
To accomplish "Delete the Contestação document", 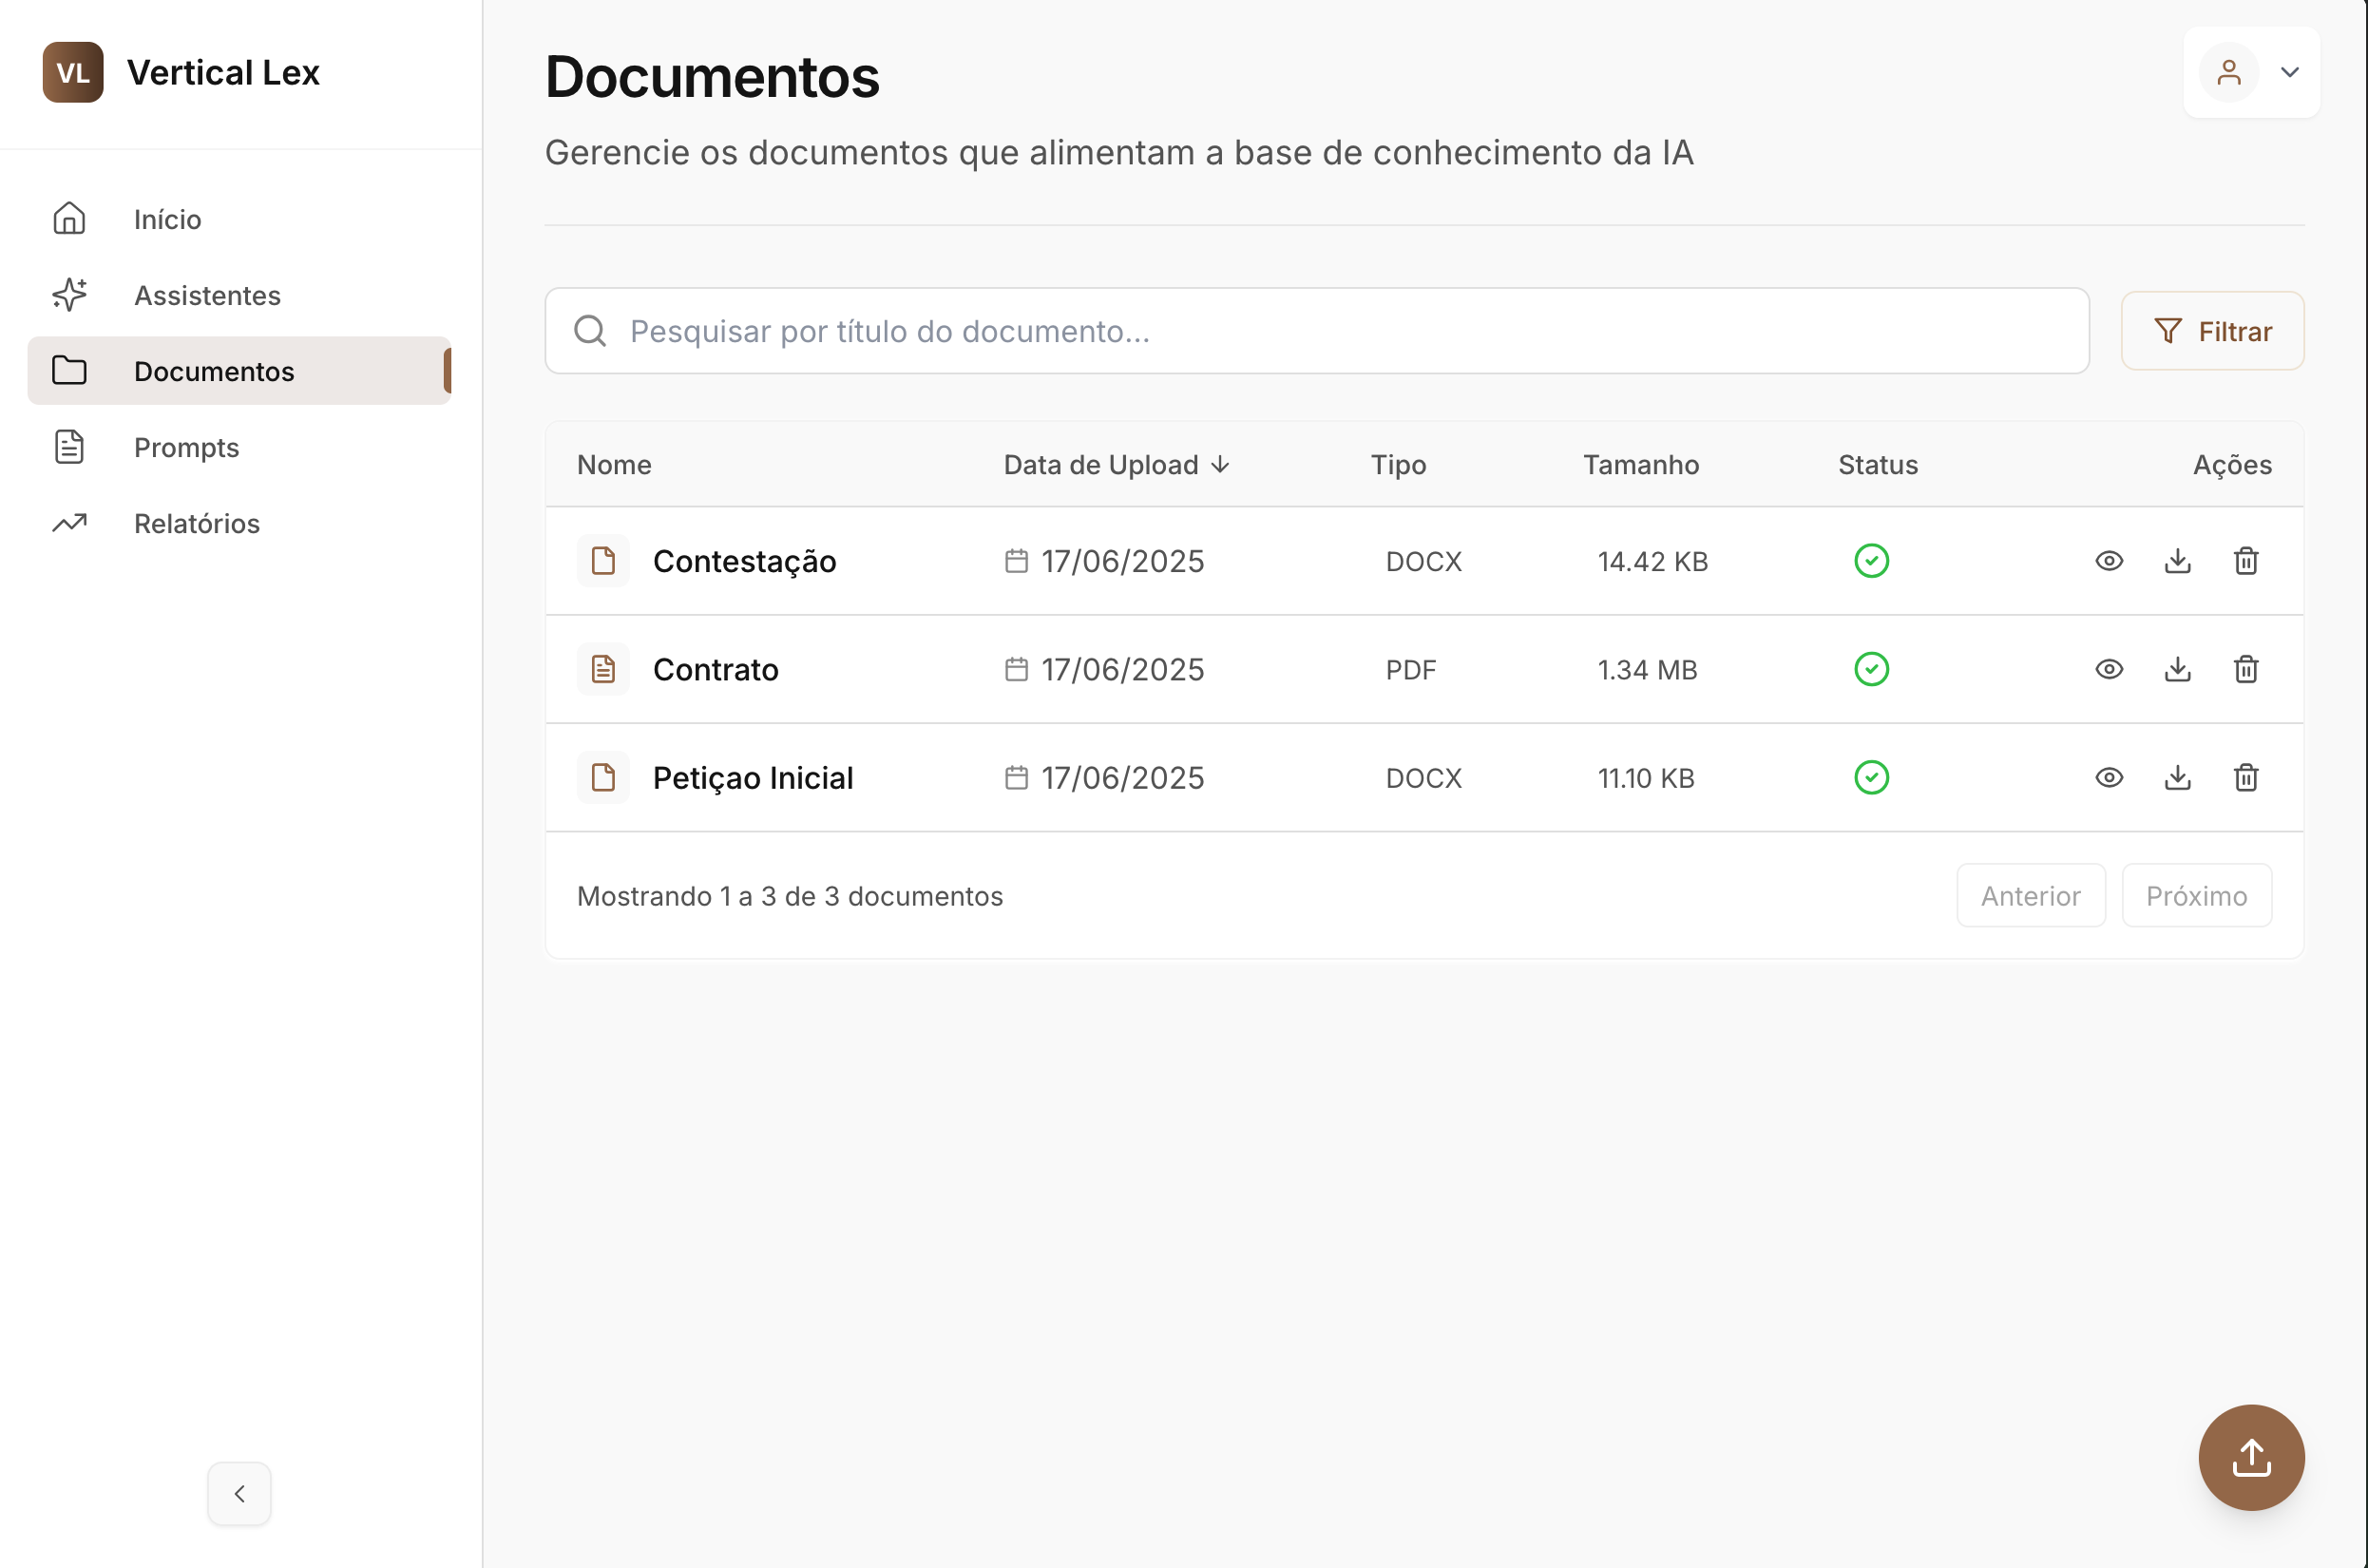I will (x=2246, y=561).
